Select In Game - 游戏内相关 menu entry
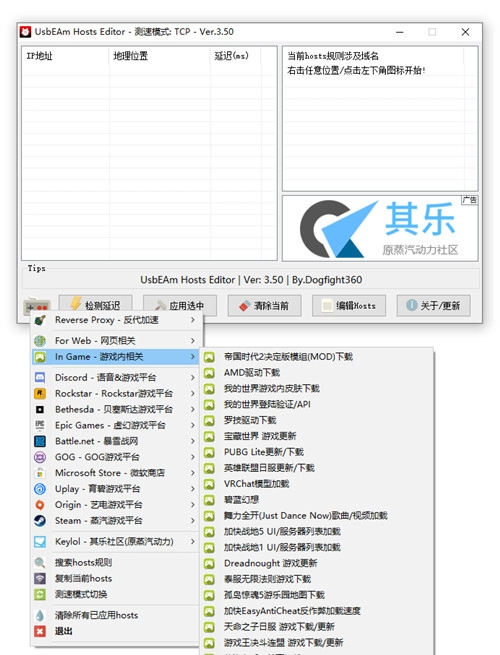Screen dimensions: 500x655 click(x=115, y=357)
